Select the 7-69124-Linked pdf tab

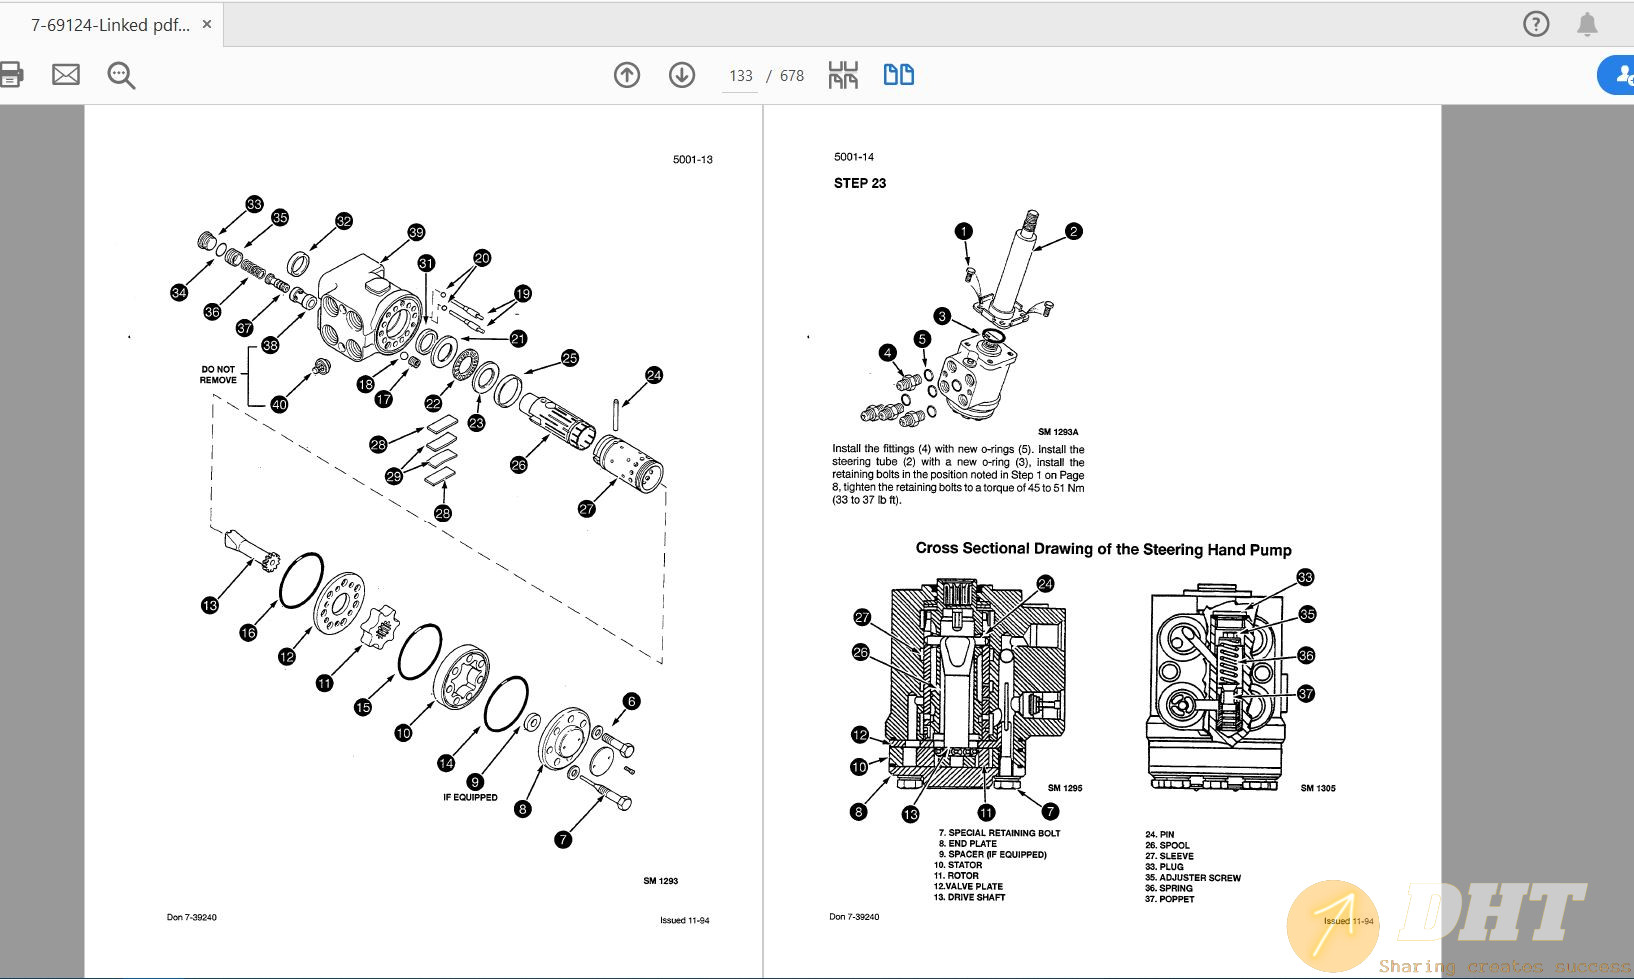110,25
